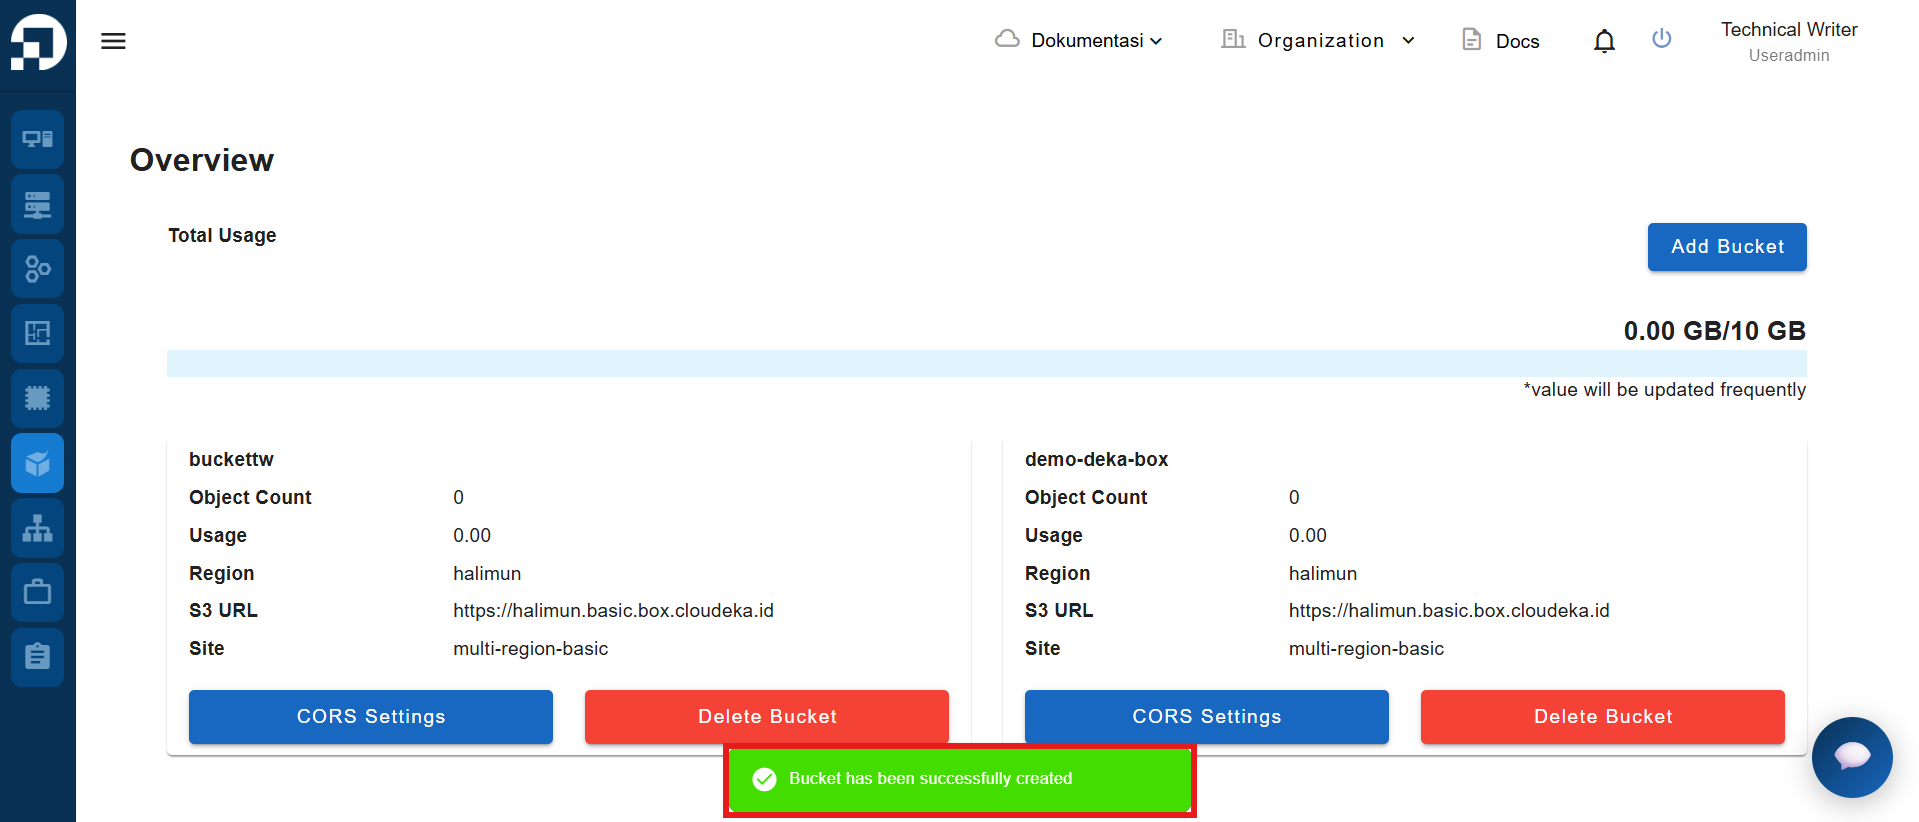The image size is (1919, 822).
Task: Dismiss the bucket created success notification
Action: coord(960,779)
